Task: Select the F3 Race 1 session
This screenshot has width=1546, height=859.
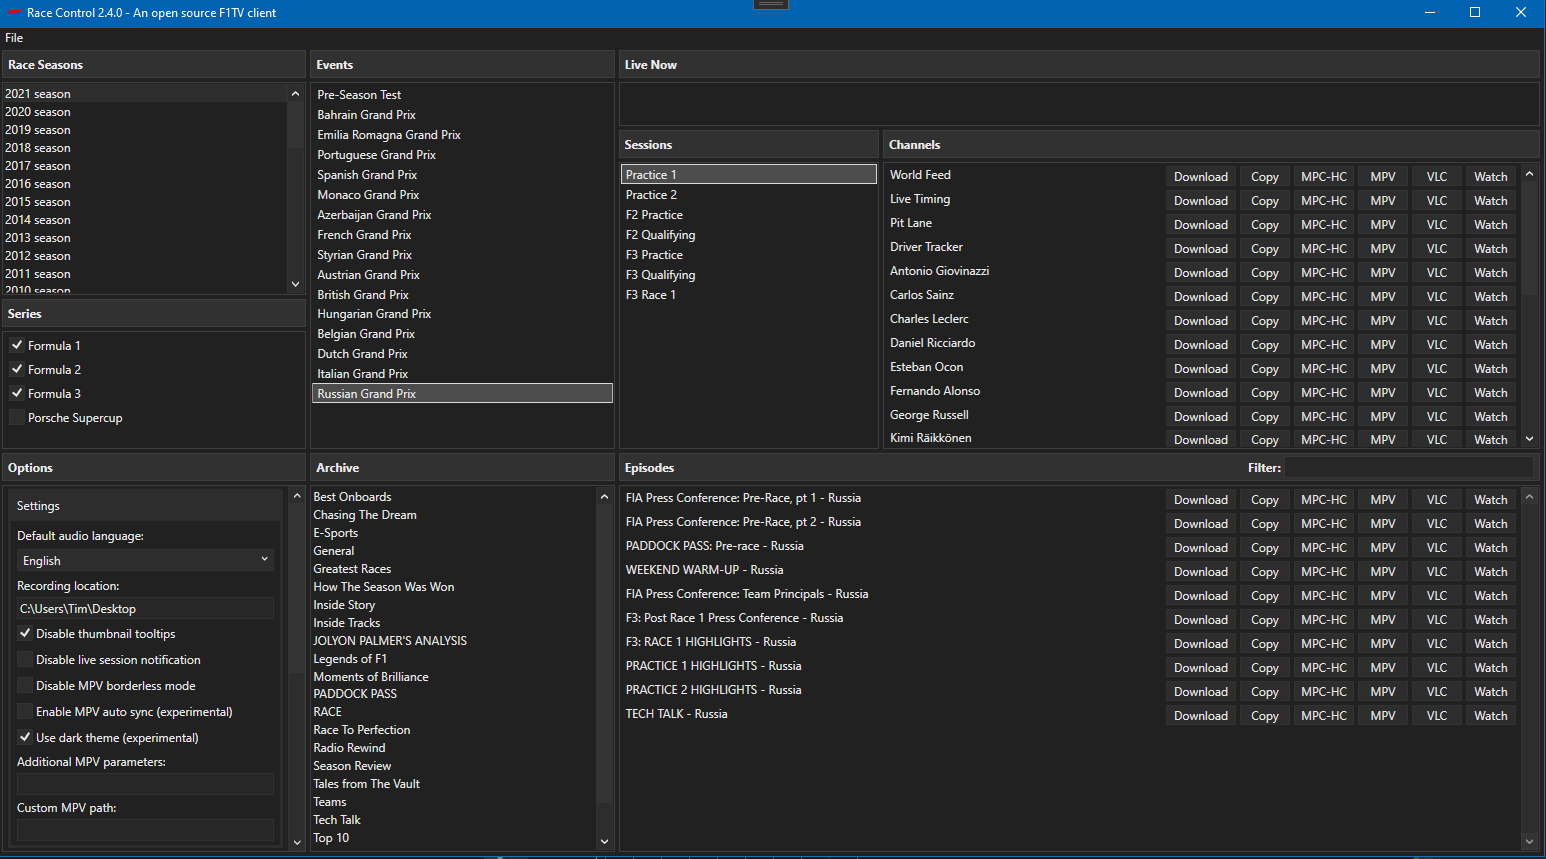Action: pos(748,295)
